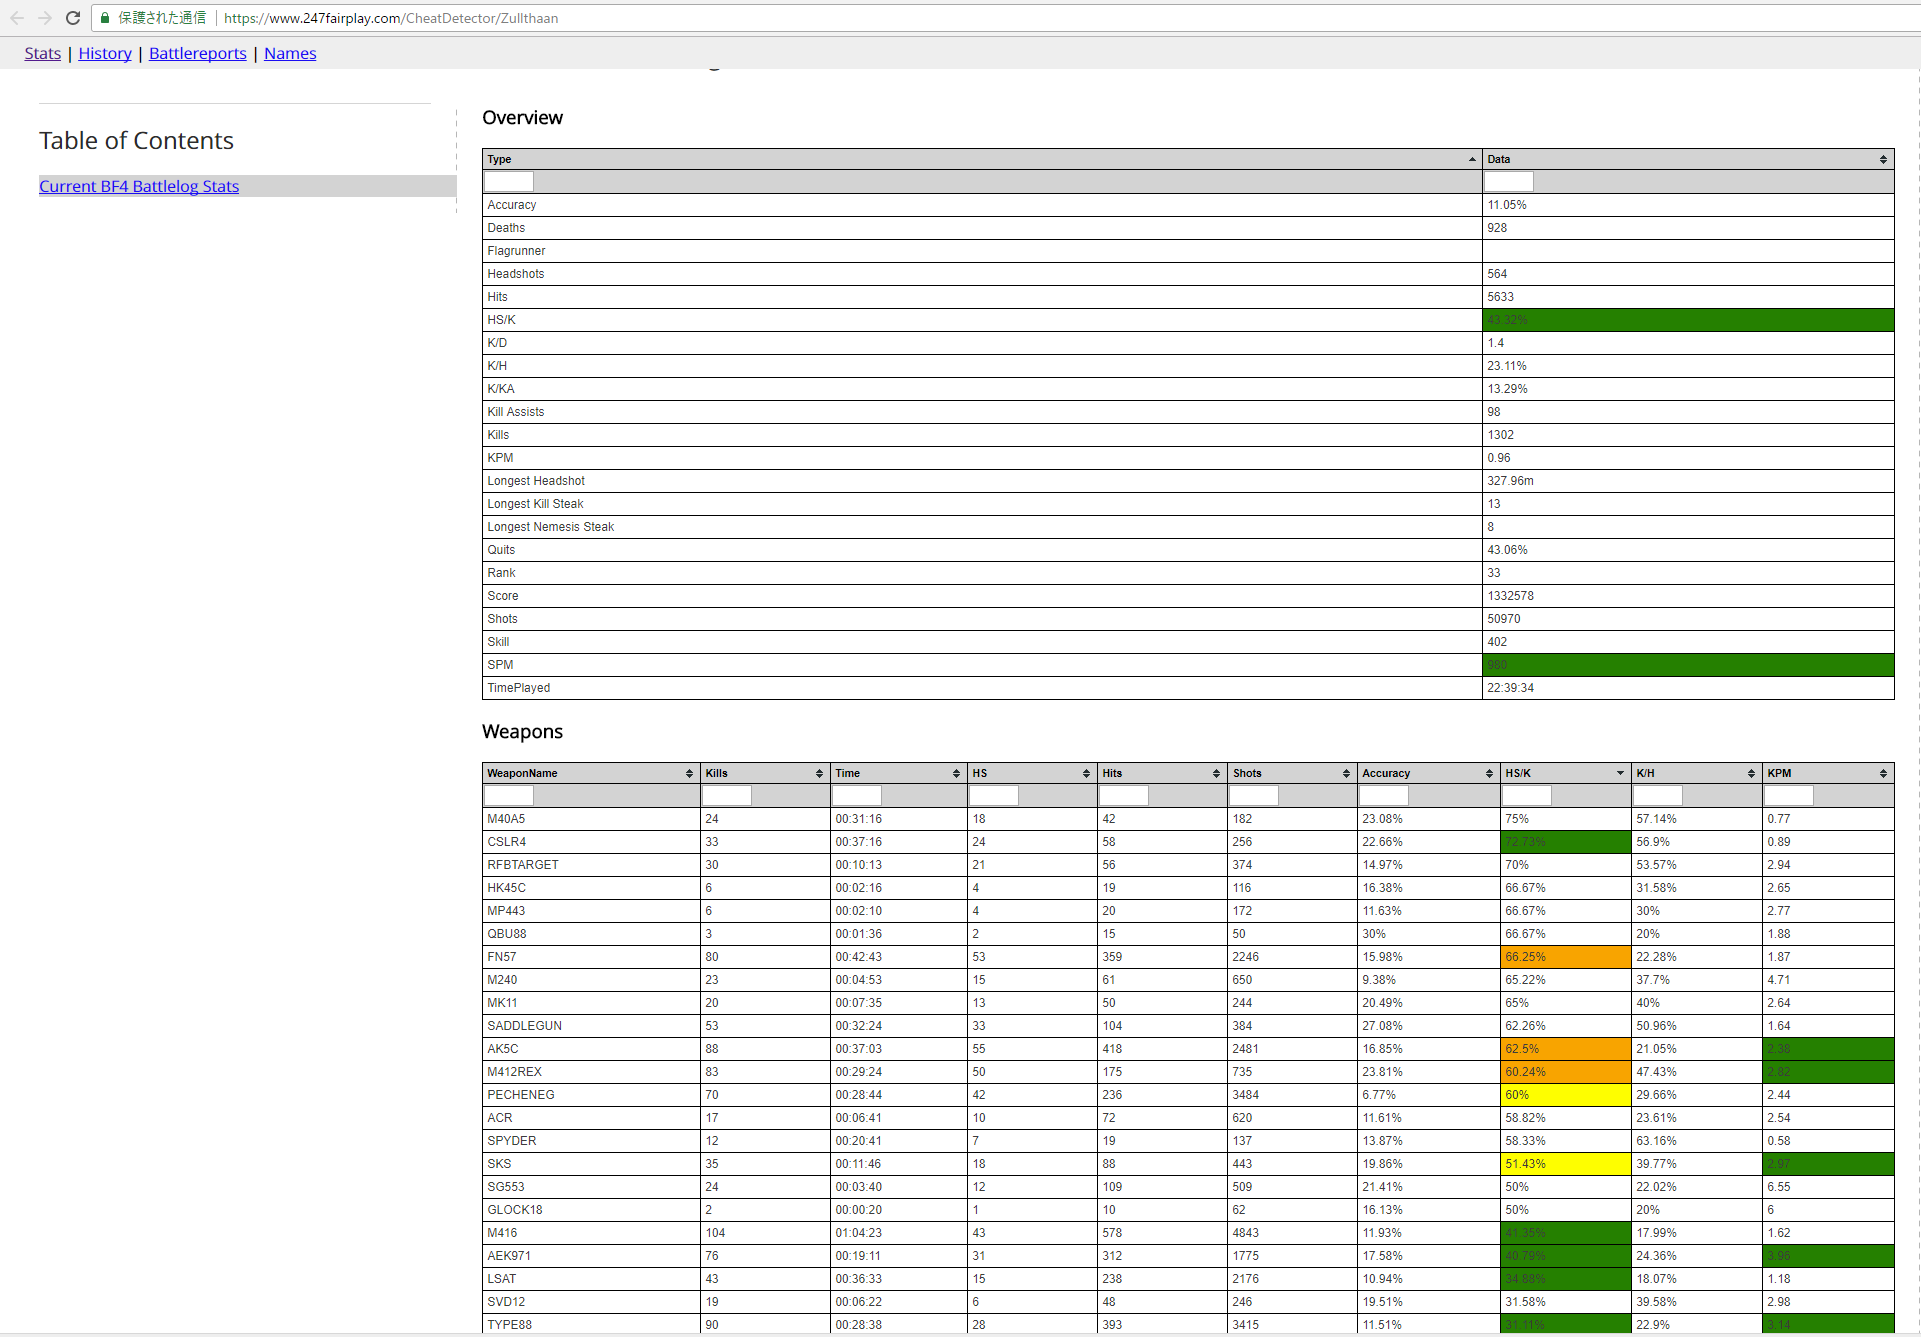The image size is (1921, 1337).
Task: Click the secure padlock icon in address bar
Action: pos(105,18)
